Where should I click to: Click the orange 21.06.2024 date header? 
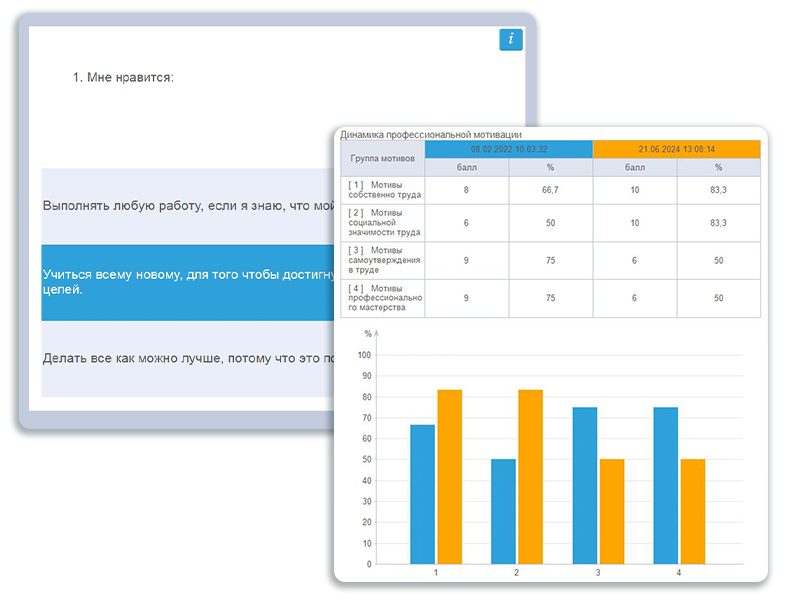coord(676,149)
